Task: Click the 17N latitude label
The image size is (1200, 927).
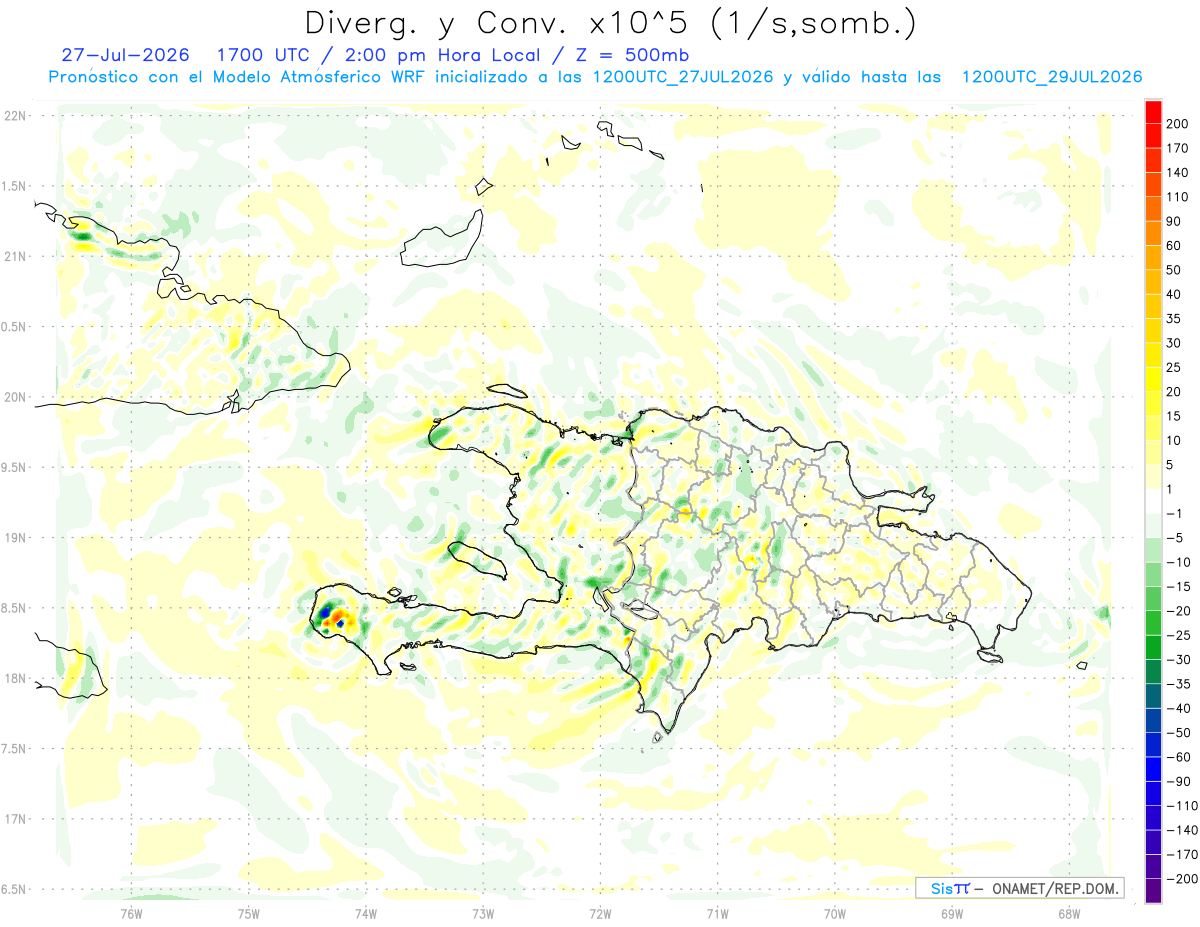Action: (x=14, y=819)
